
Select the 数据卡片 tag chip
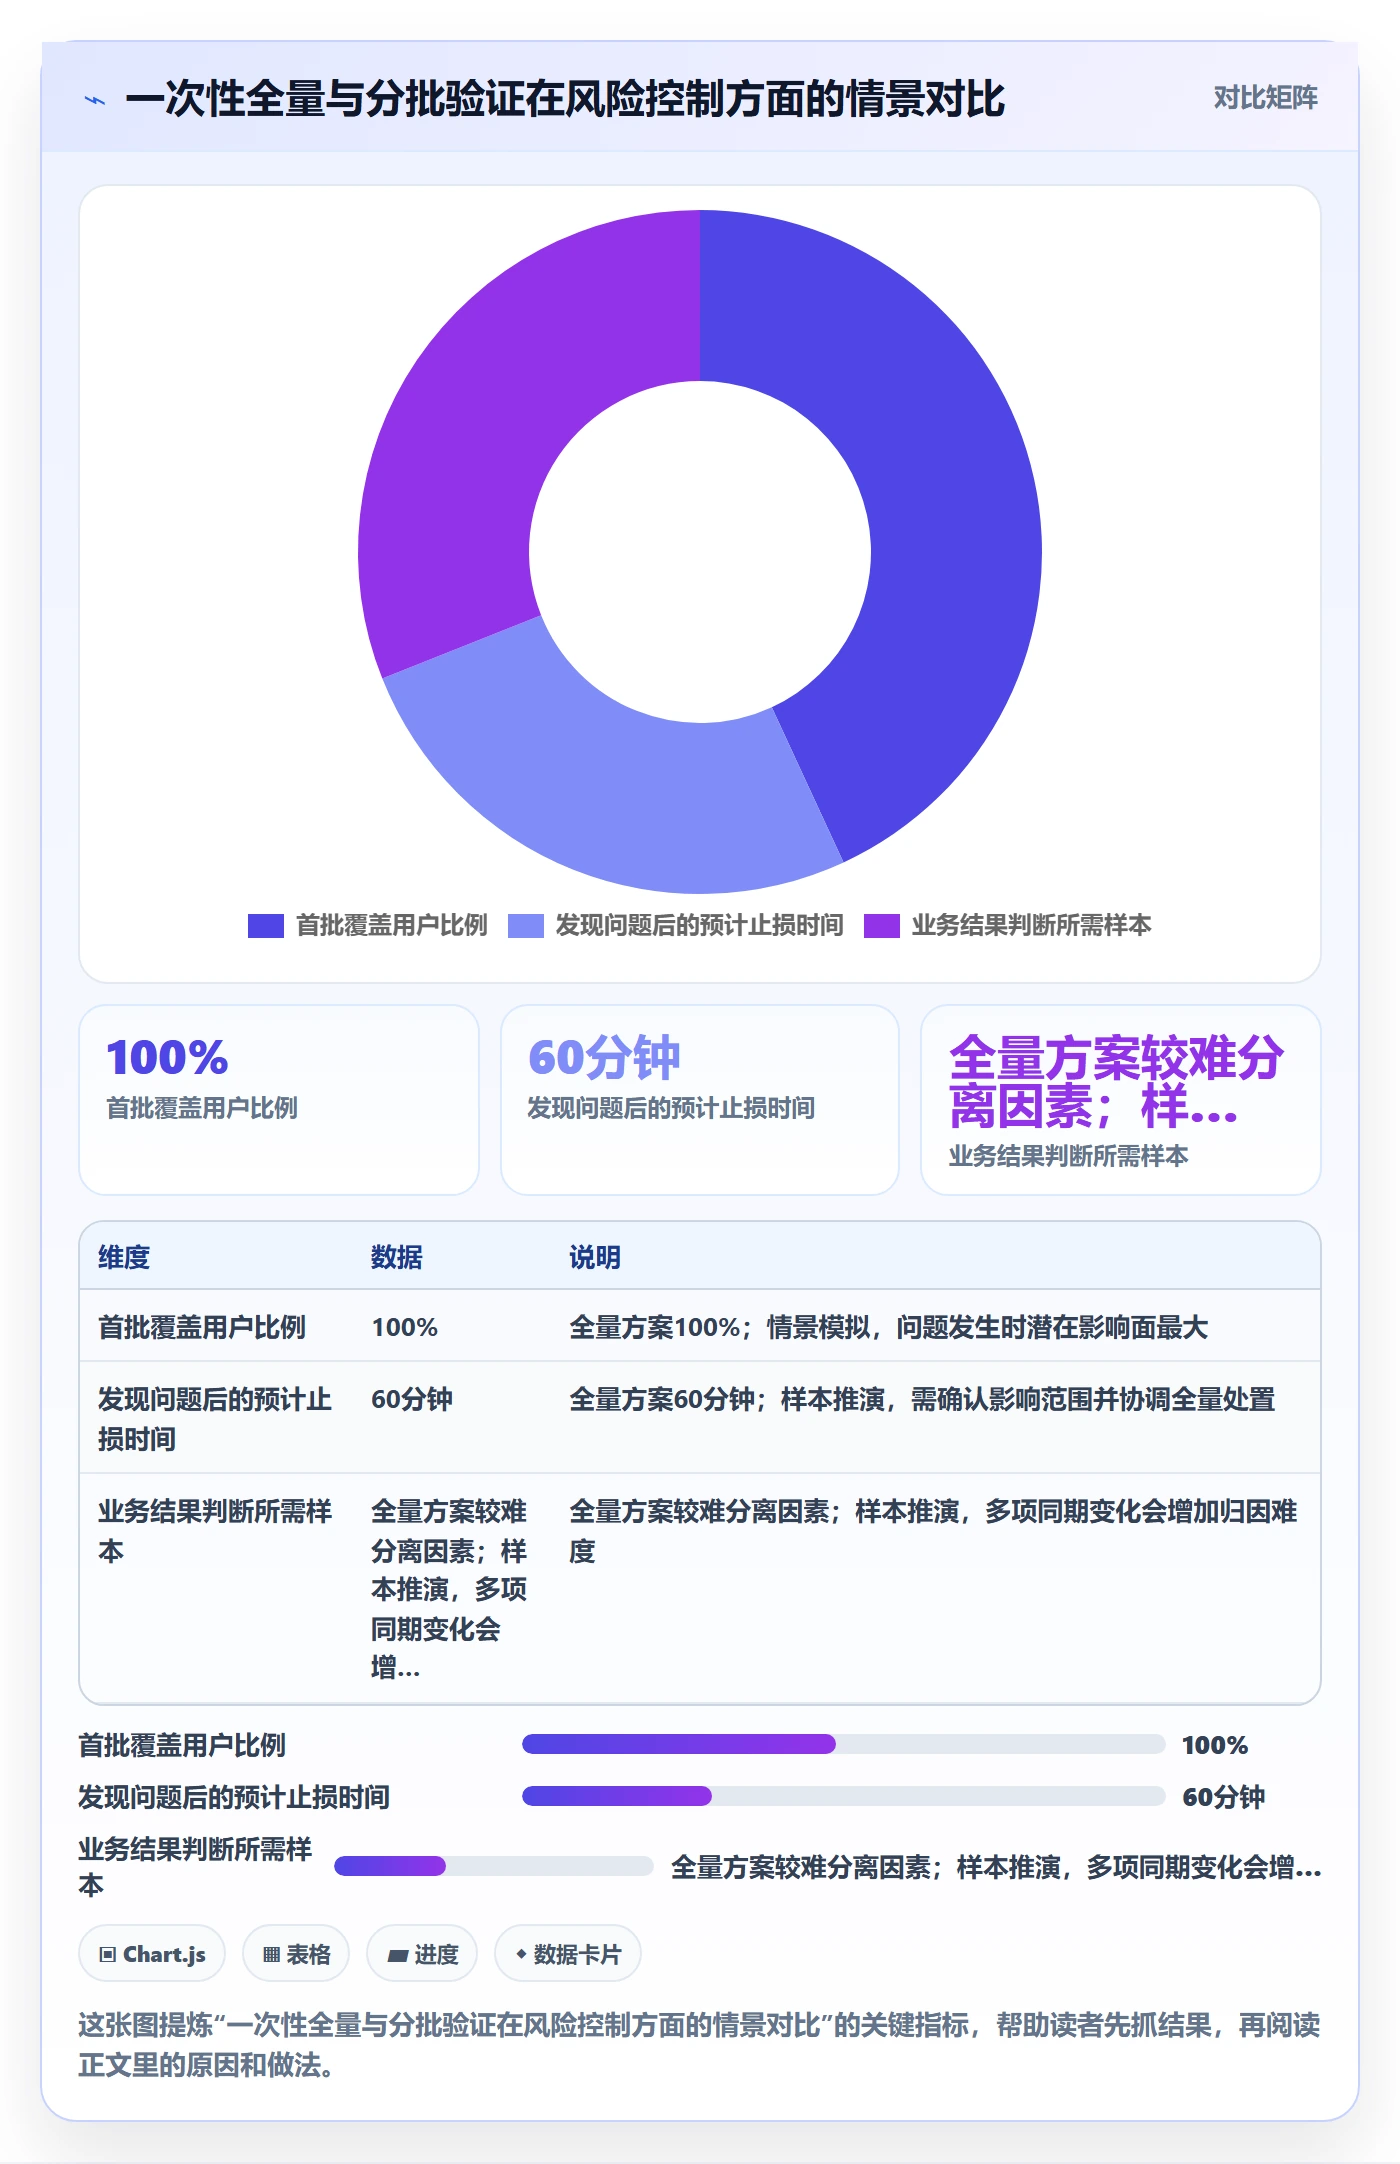pos(568,1953)
